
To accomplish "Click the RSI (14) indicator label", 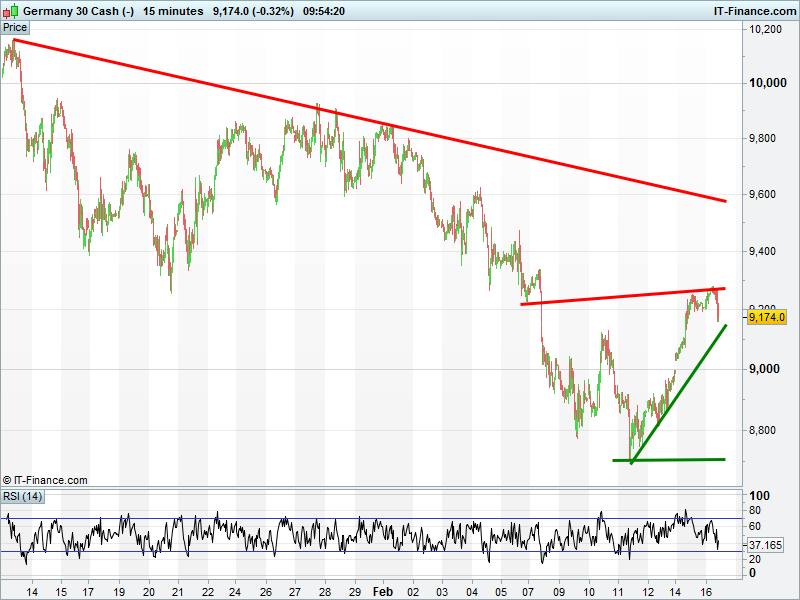I will pos(22,496).
